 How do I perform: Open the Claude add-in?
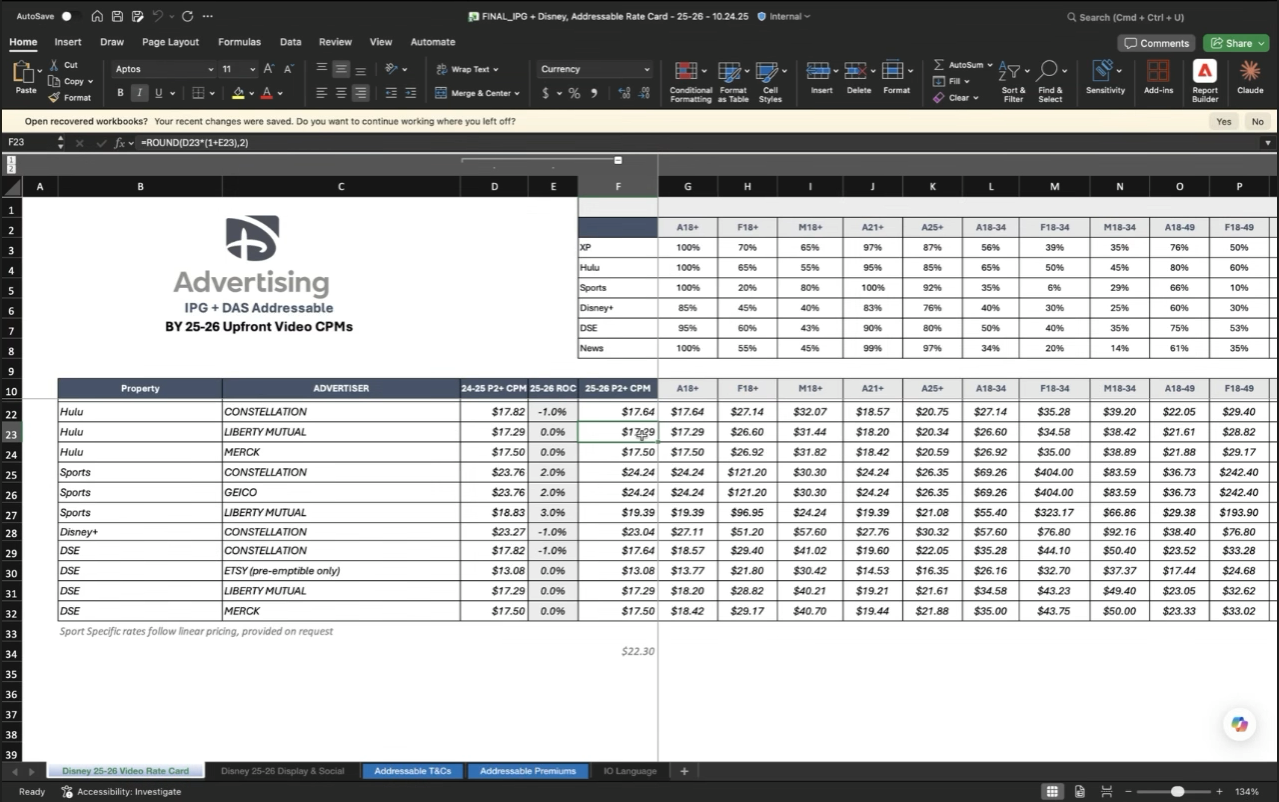coord(1250,78)
